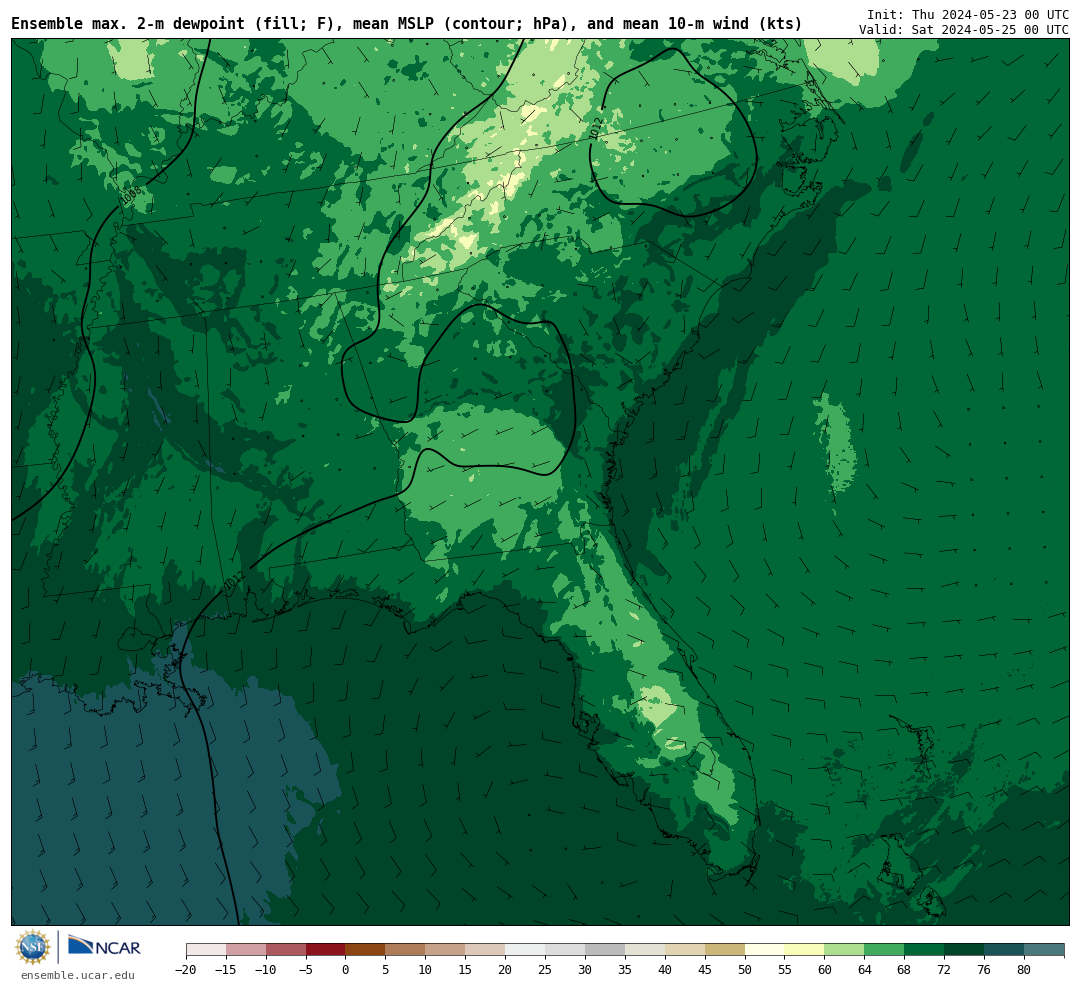Pick the -20 to -15 pale pink swatch
This screenshot has height=988, width=1080.
(206, 950)
